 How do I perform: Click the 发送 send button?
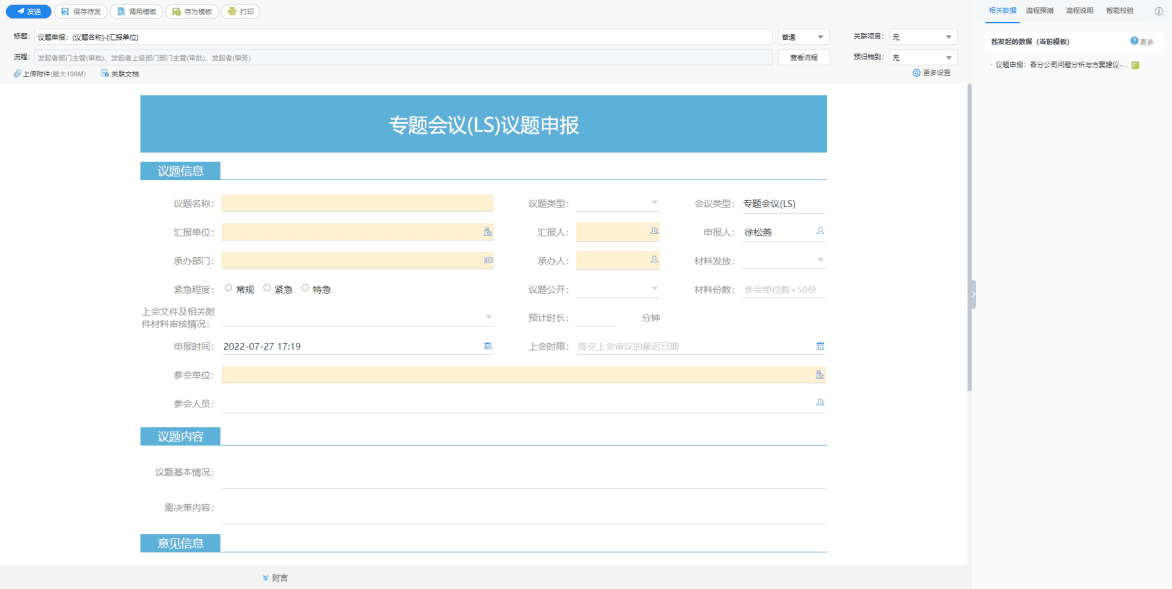coord(28,11)
